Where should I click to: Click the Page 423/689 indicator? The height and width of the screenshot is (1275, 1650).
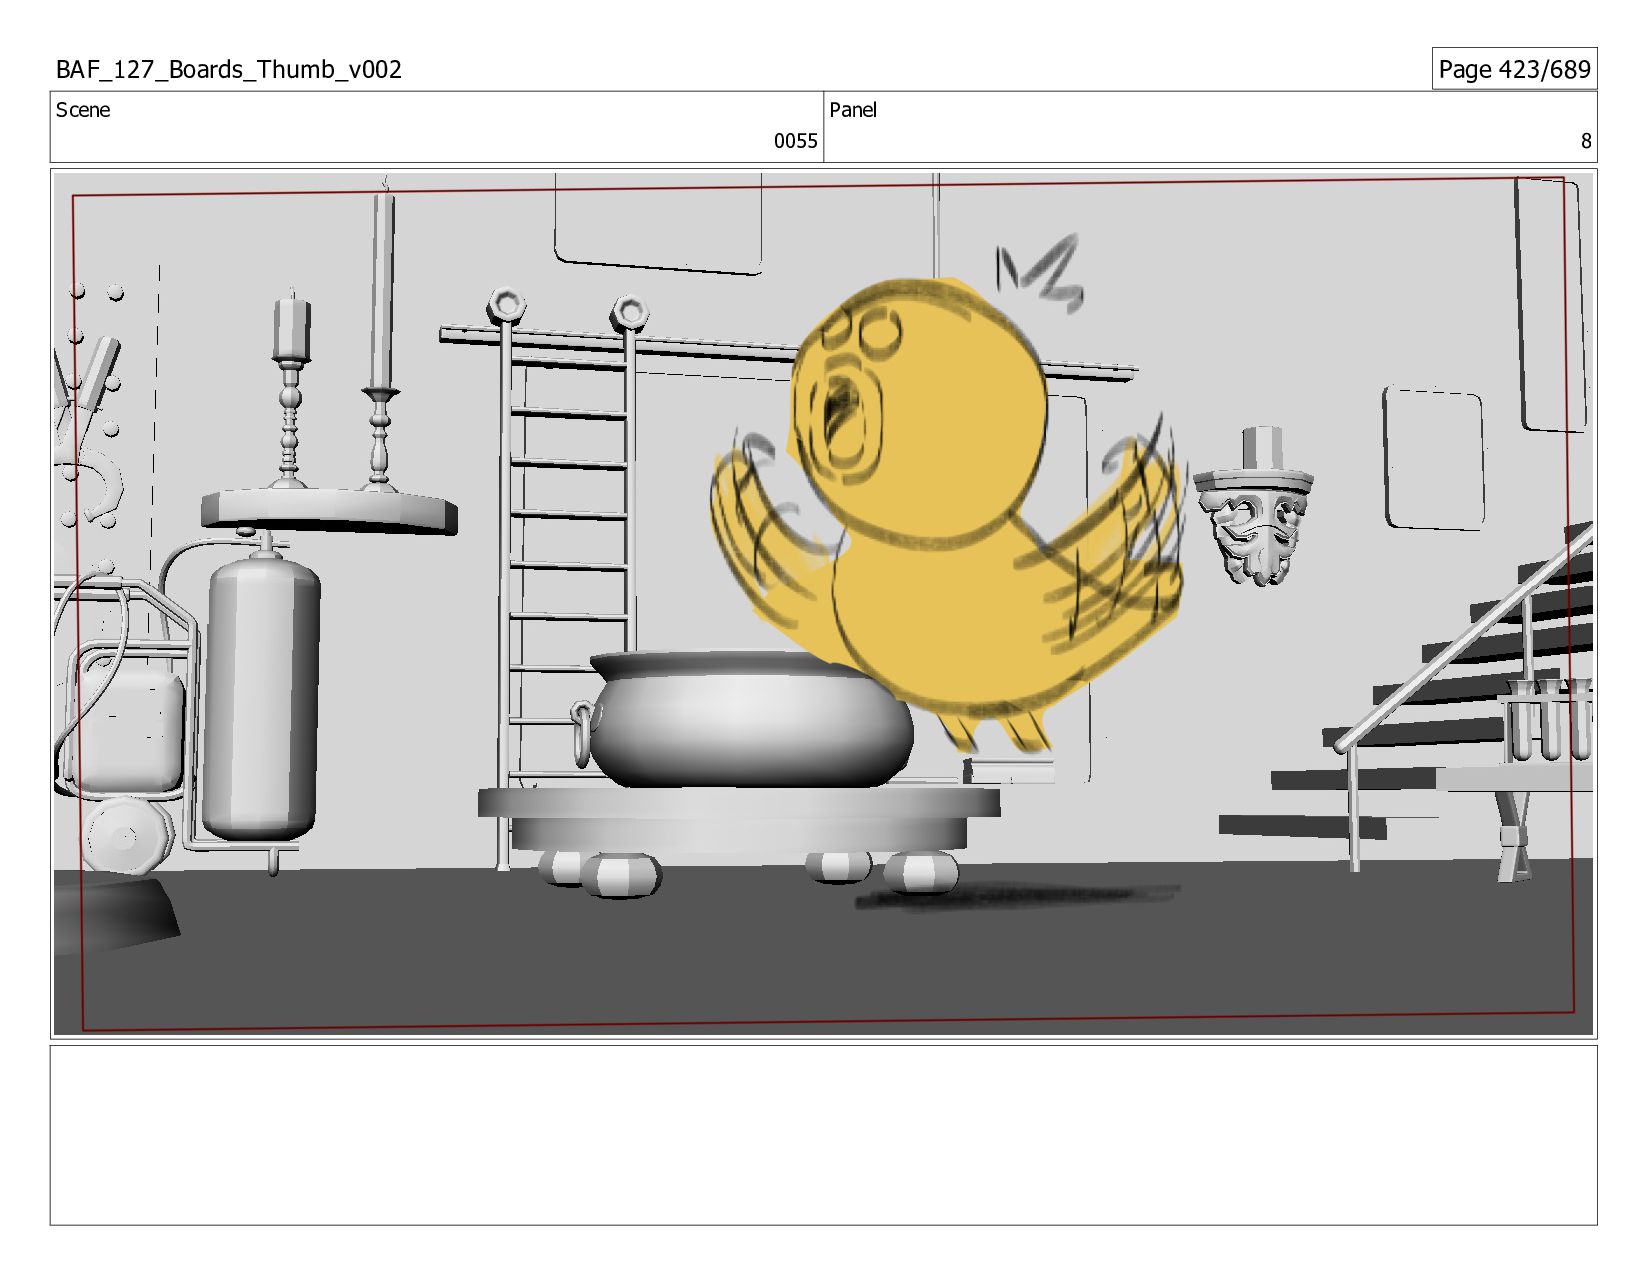tap(1514, 69)
